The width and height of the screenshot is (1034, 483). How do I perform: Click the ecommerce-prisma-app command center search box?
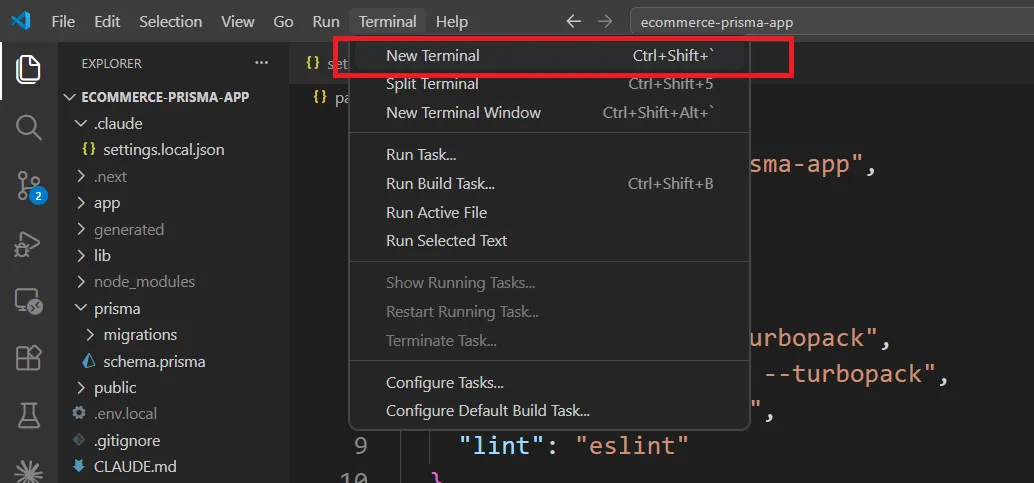[832, 22]
